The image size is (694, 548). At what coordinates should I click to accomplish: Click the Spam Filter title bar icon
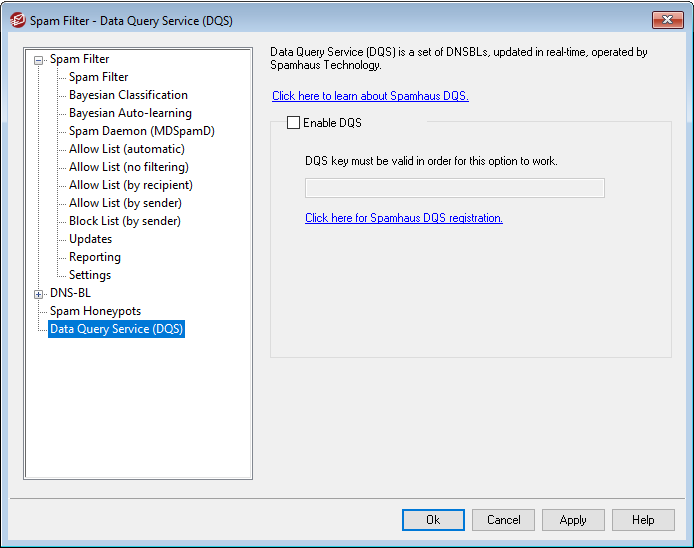17,20
